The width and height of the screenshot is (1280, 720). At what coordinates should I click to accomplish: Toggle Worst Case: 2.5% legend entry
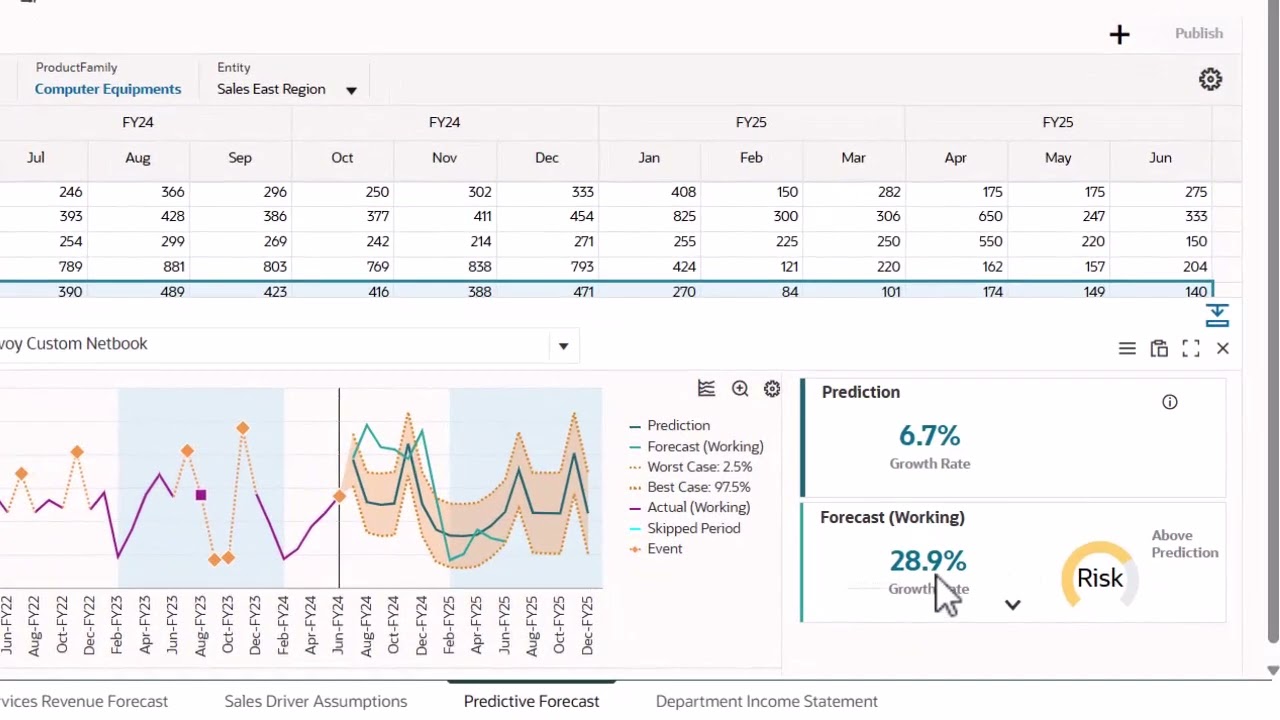[x=690, y=467]
